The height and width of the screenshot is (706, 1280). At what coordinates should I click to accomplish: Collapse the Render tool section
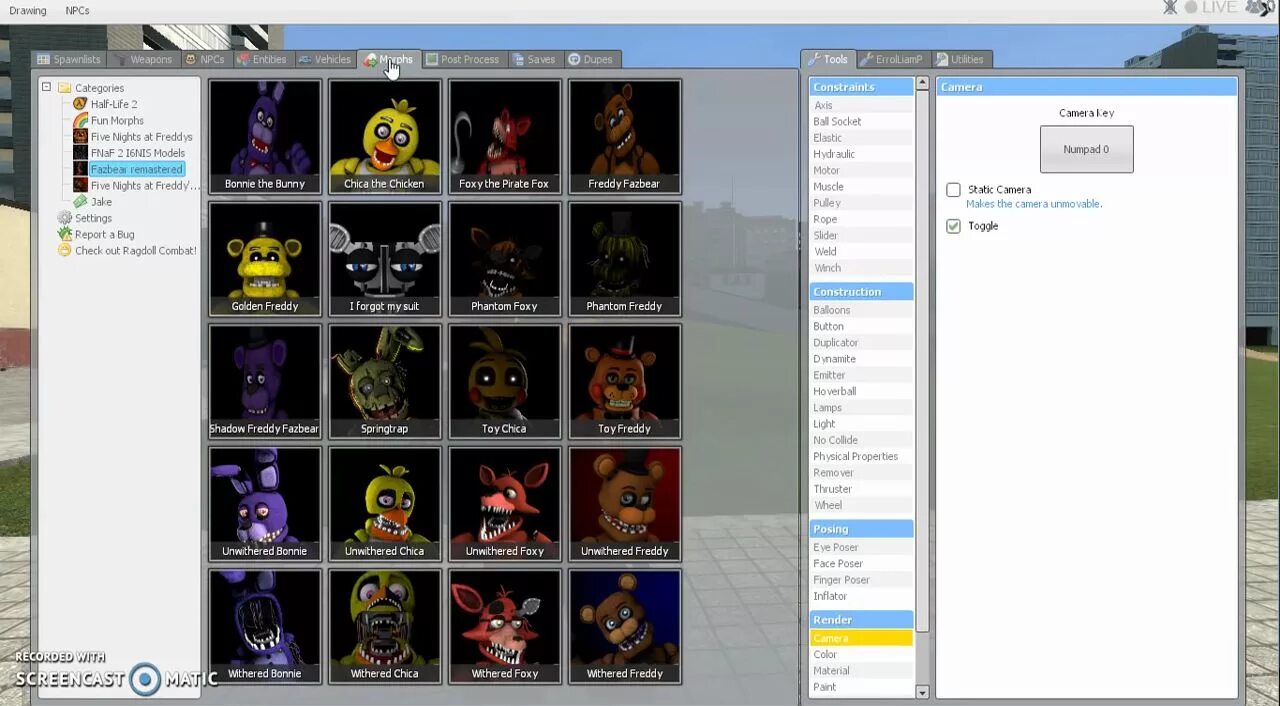pos(861,620)
